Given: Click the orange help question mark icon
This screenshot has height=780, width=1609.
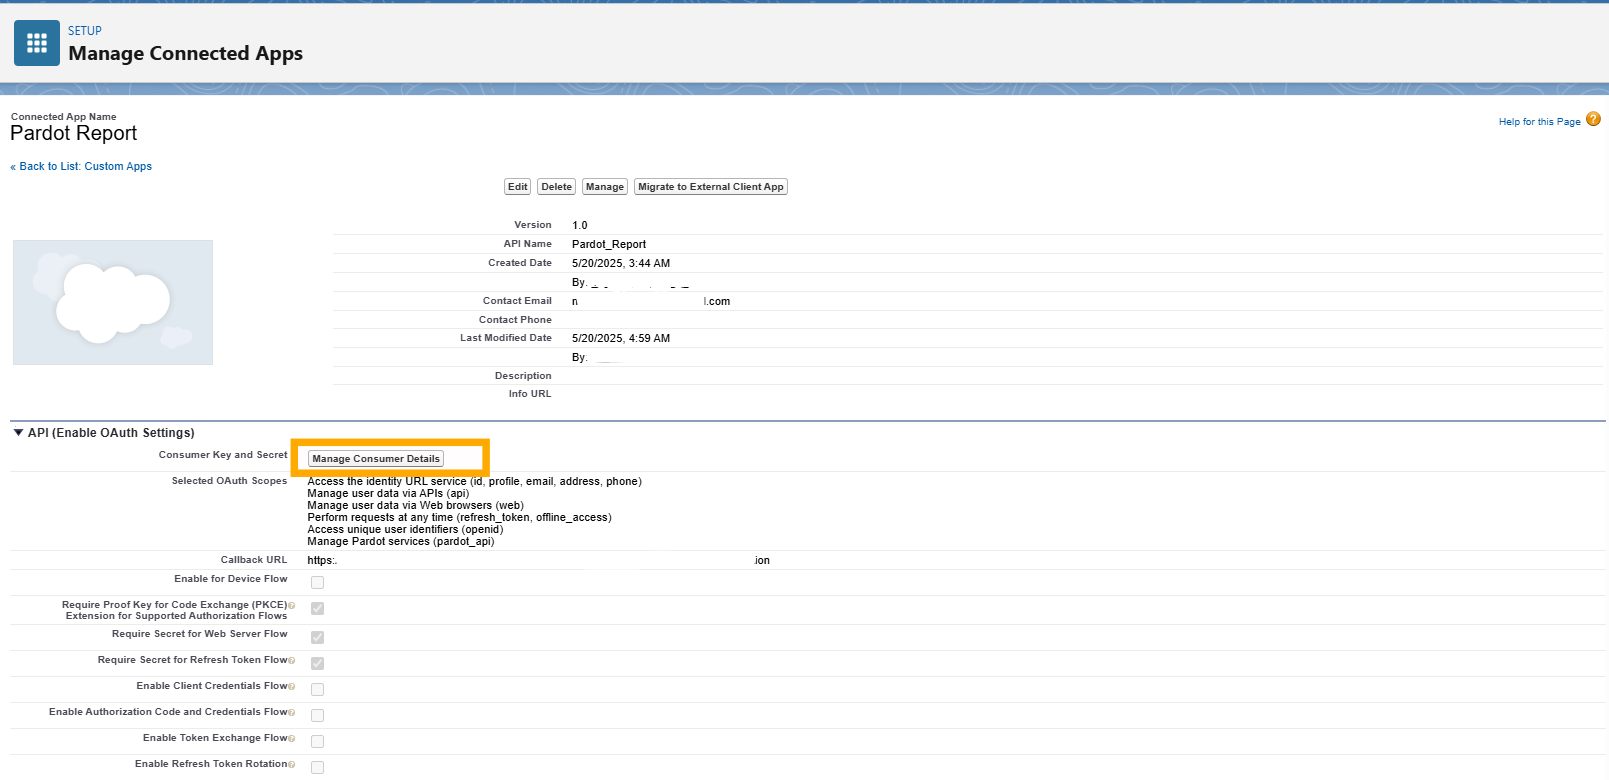Looking at the screenshot, I should click(1593, 119).
